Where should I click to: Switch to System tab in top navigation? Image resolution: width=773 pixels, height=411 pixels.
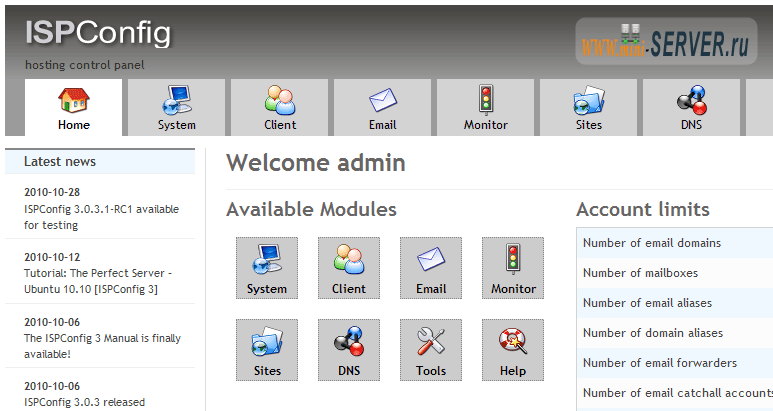(x=176, y=107)
